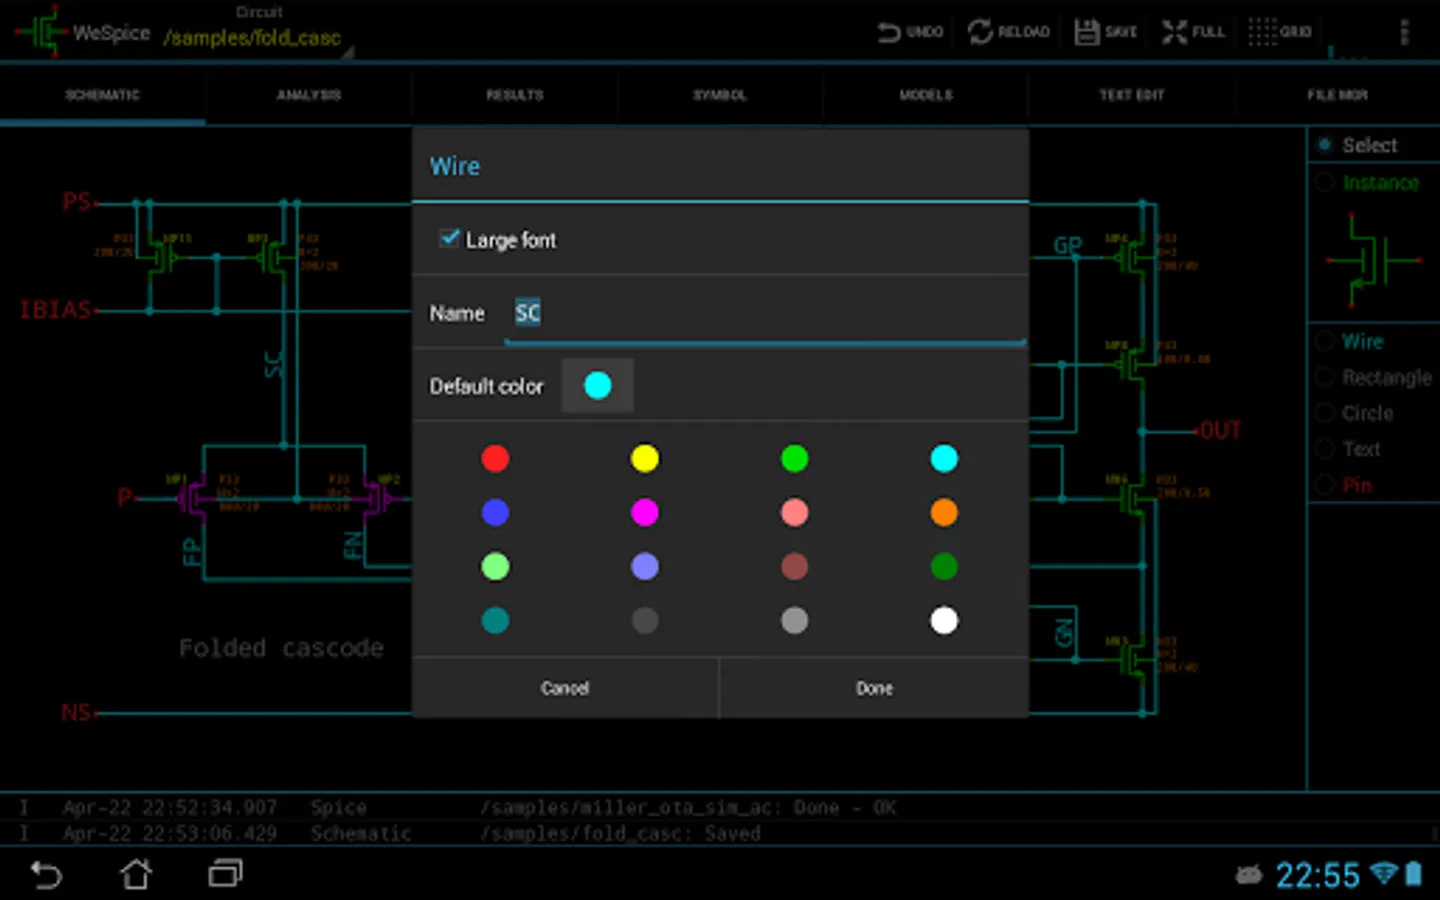The image size is (1440, 900).
Task: Tap the battery status icon
Action: coord(1414,874)
